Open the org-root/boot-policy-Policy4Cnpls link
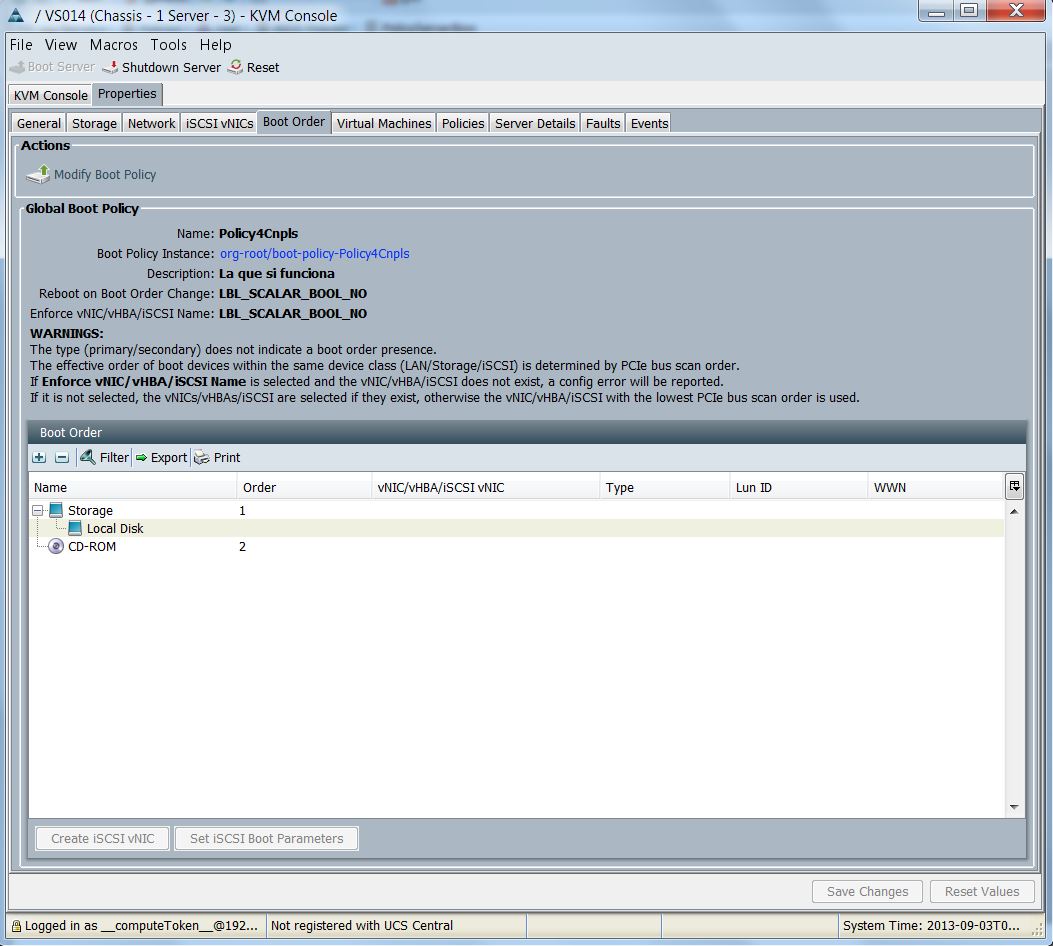1053x946 pixels. 314,254
